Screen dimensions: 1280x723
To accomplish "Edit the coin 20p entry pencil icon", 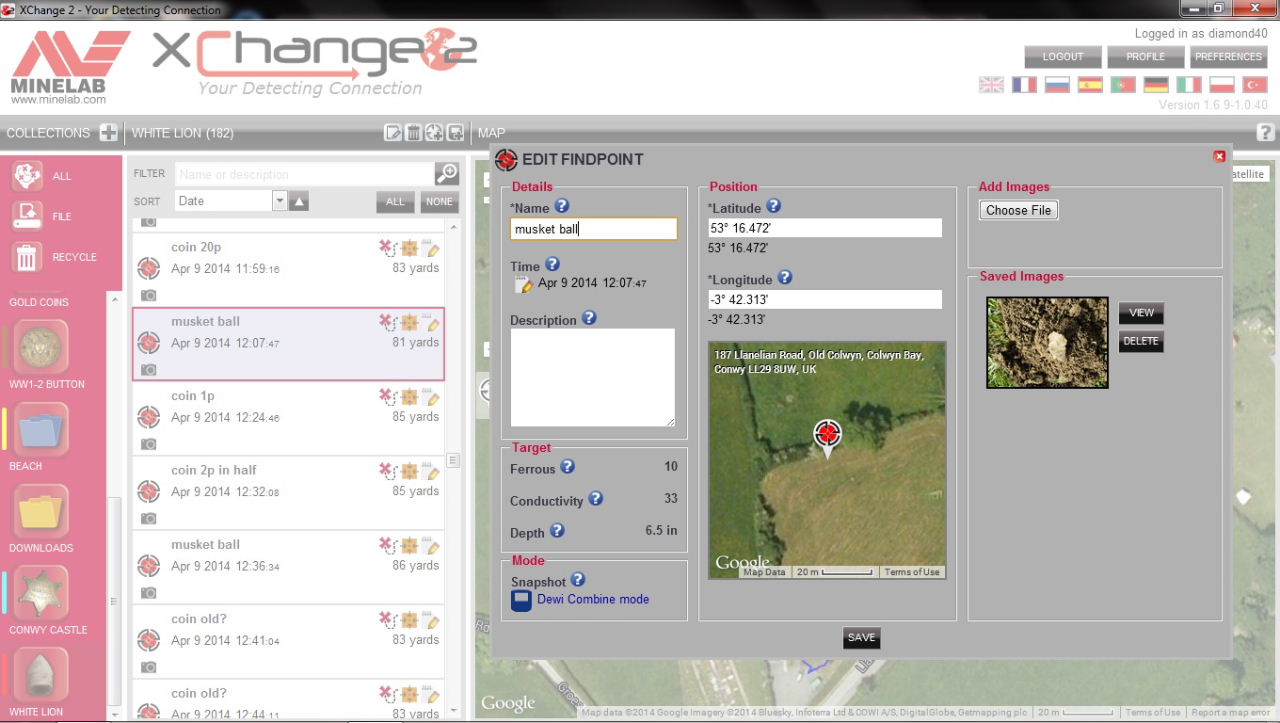I will click(431, 248).
